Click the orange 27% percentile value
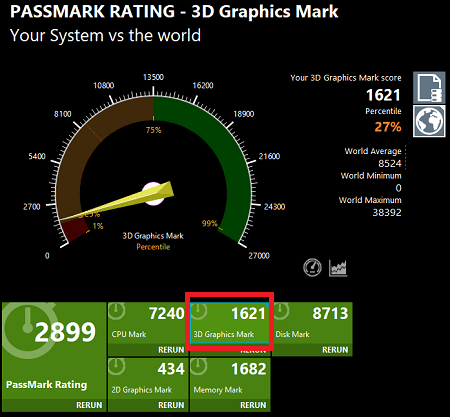The height and width of the screenshot is (417, 450). click(x=388, y=127)
